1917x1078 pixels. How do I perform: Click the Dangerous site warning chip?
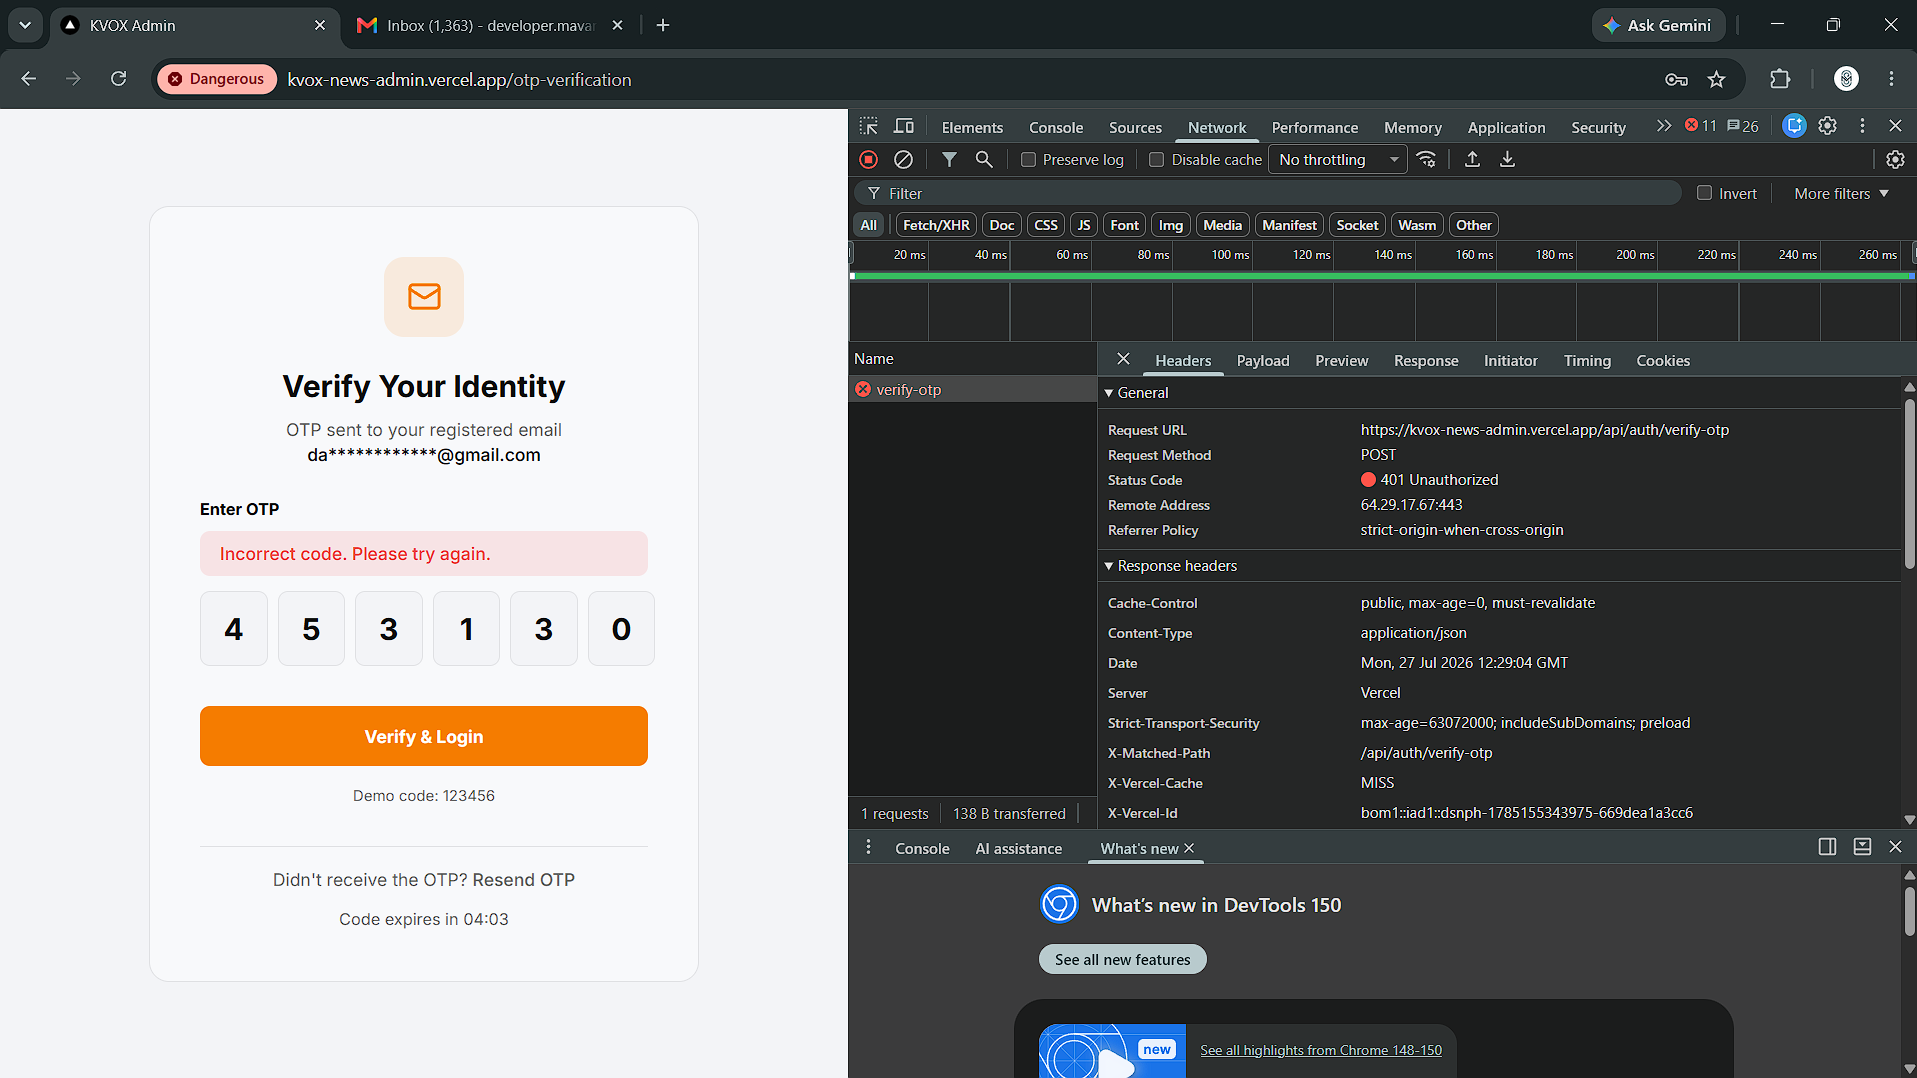click(216, 79)
